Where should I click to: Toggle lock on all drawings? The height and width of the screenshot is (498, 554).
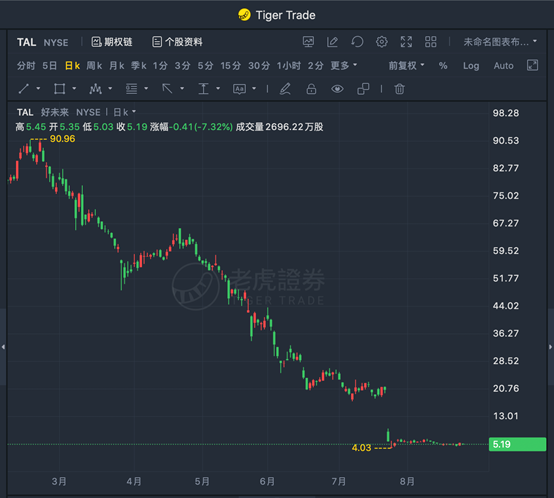311,89
